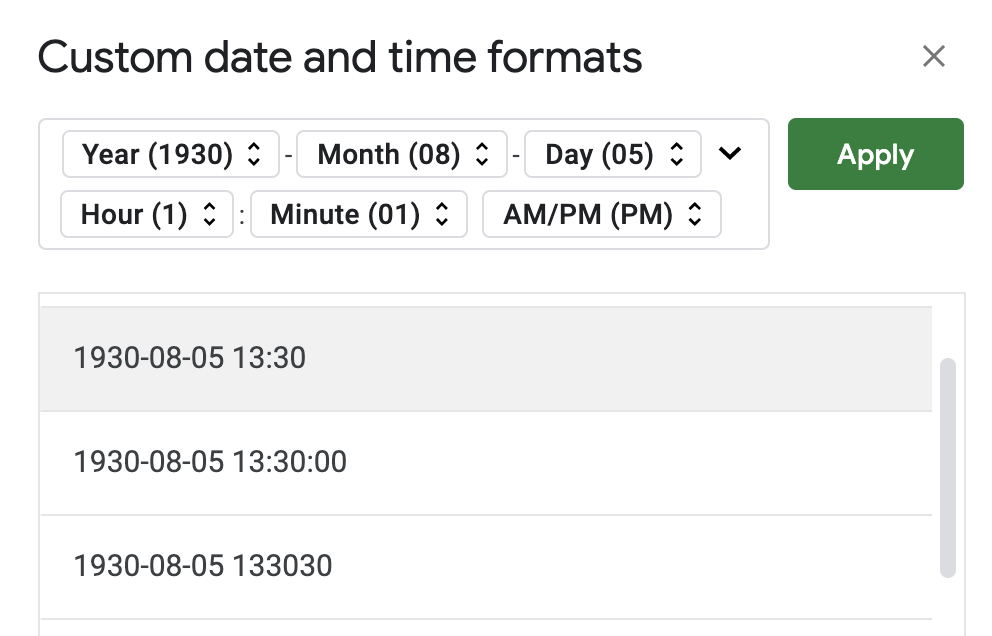Select the AM/PM (PM) token label
This screenshot has height=636, width=992.
tap(588, 215)
